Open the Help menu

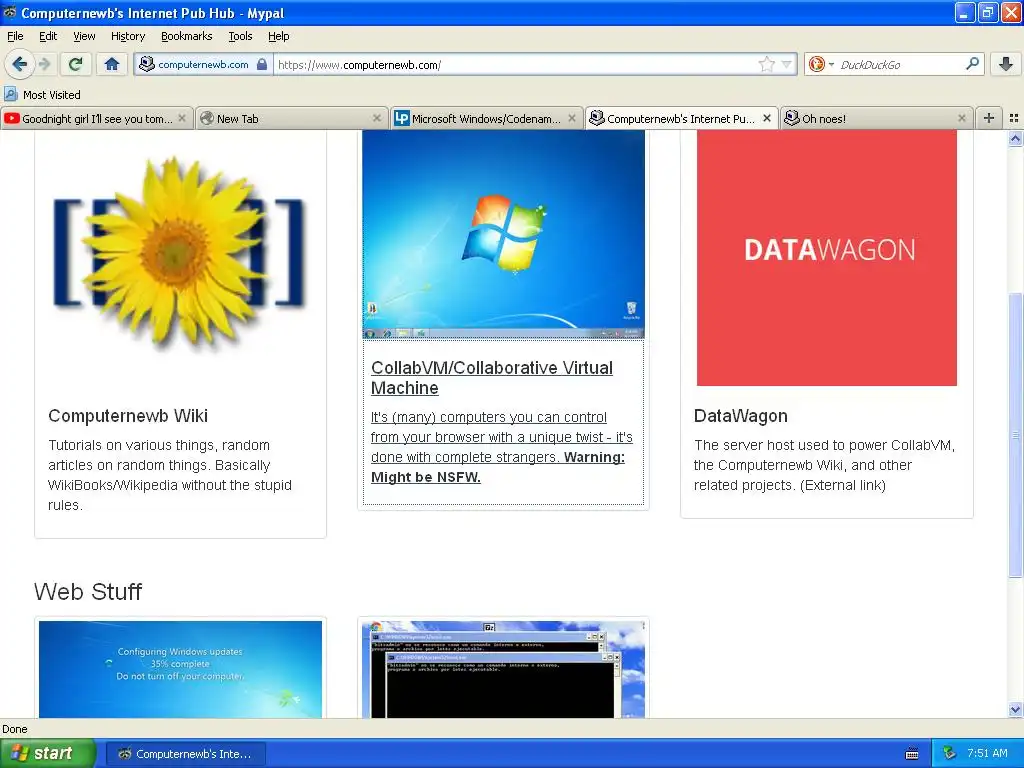pyautogui.click(x=278, y=36)
